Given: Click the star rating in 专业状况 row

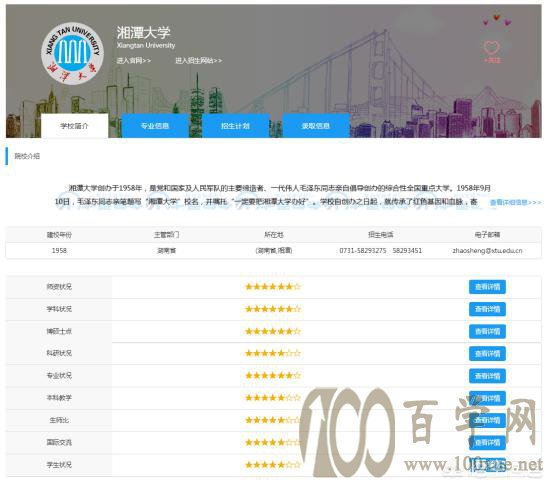Looking at the screenshot, I should [273, 375].
